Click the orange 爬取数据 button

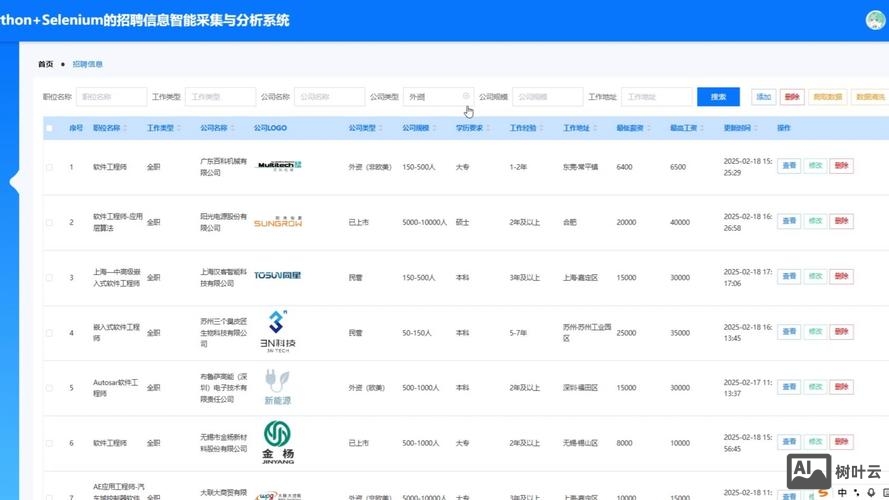(x=827, y=97)
